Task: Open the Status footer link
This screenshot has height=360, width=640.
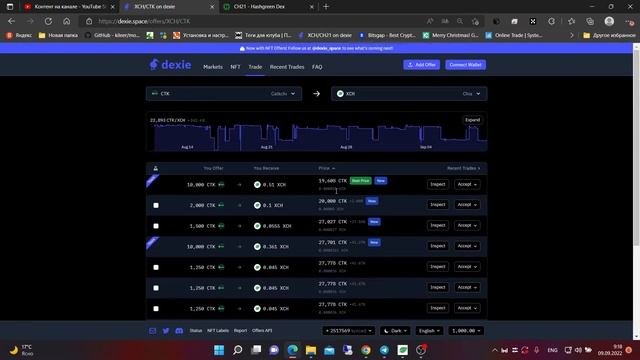Action: 196,331
